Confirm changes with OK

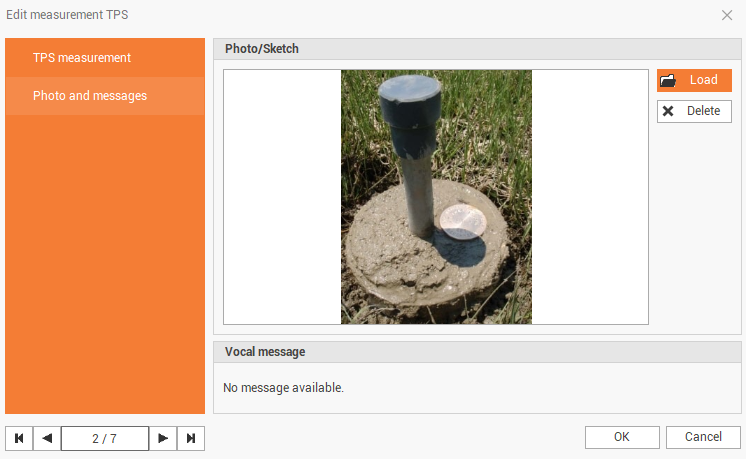(x=622, y=437)
